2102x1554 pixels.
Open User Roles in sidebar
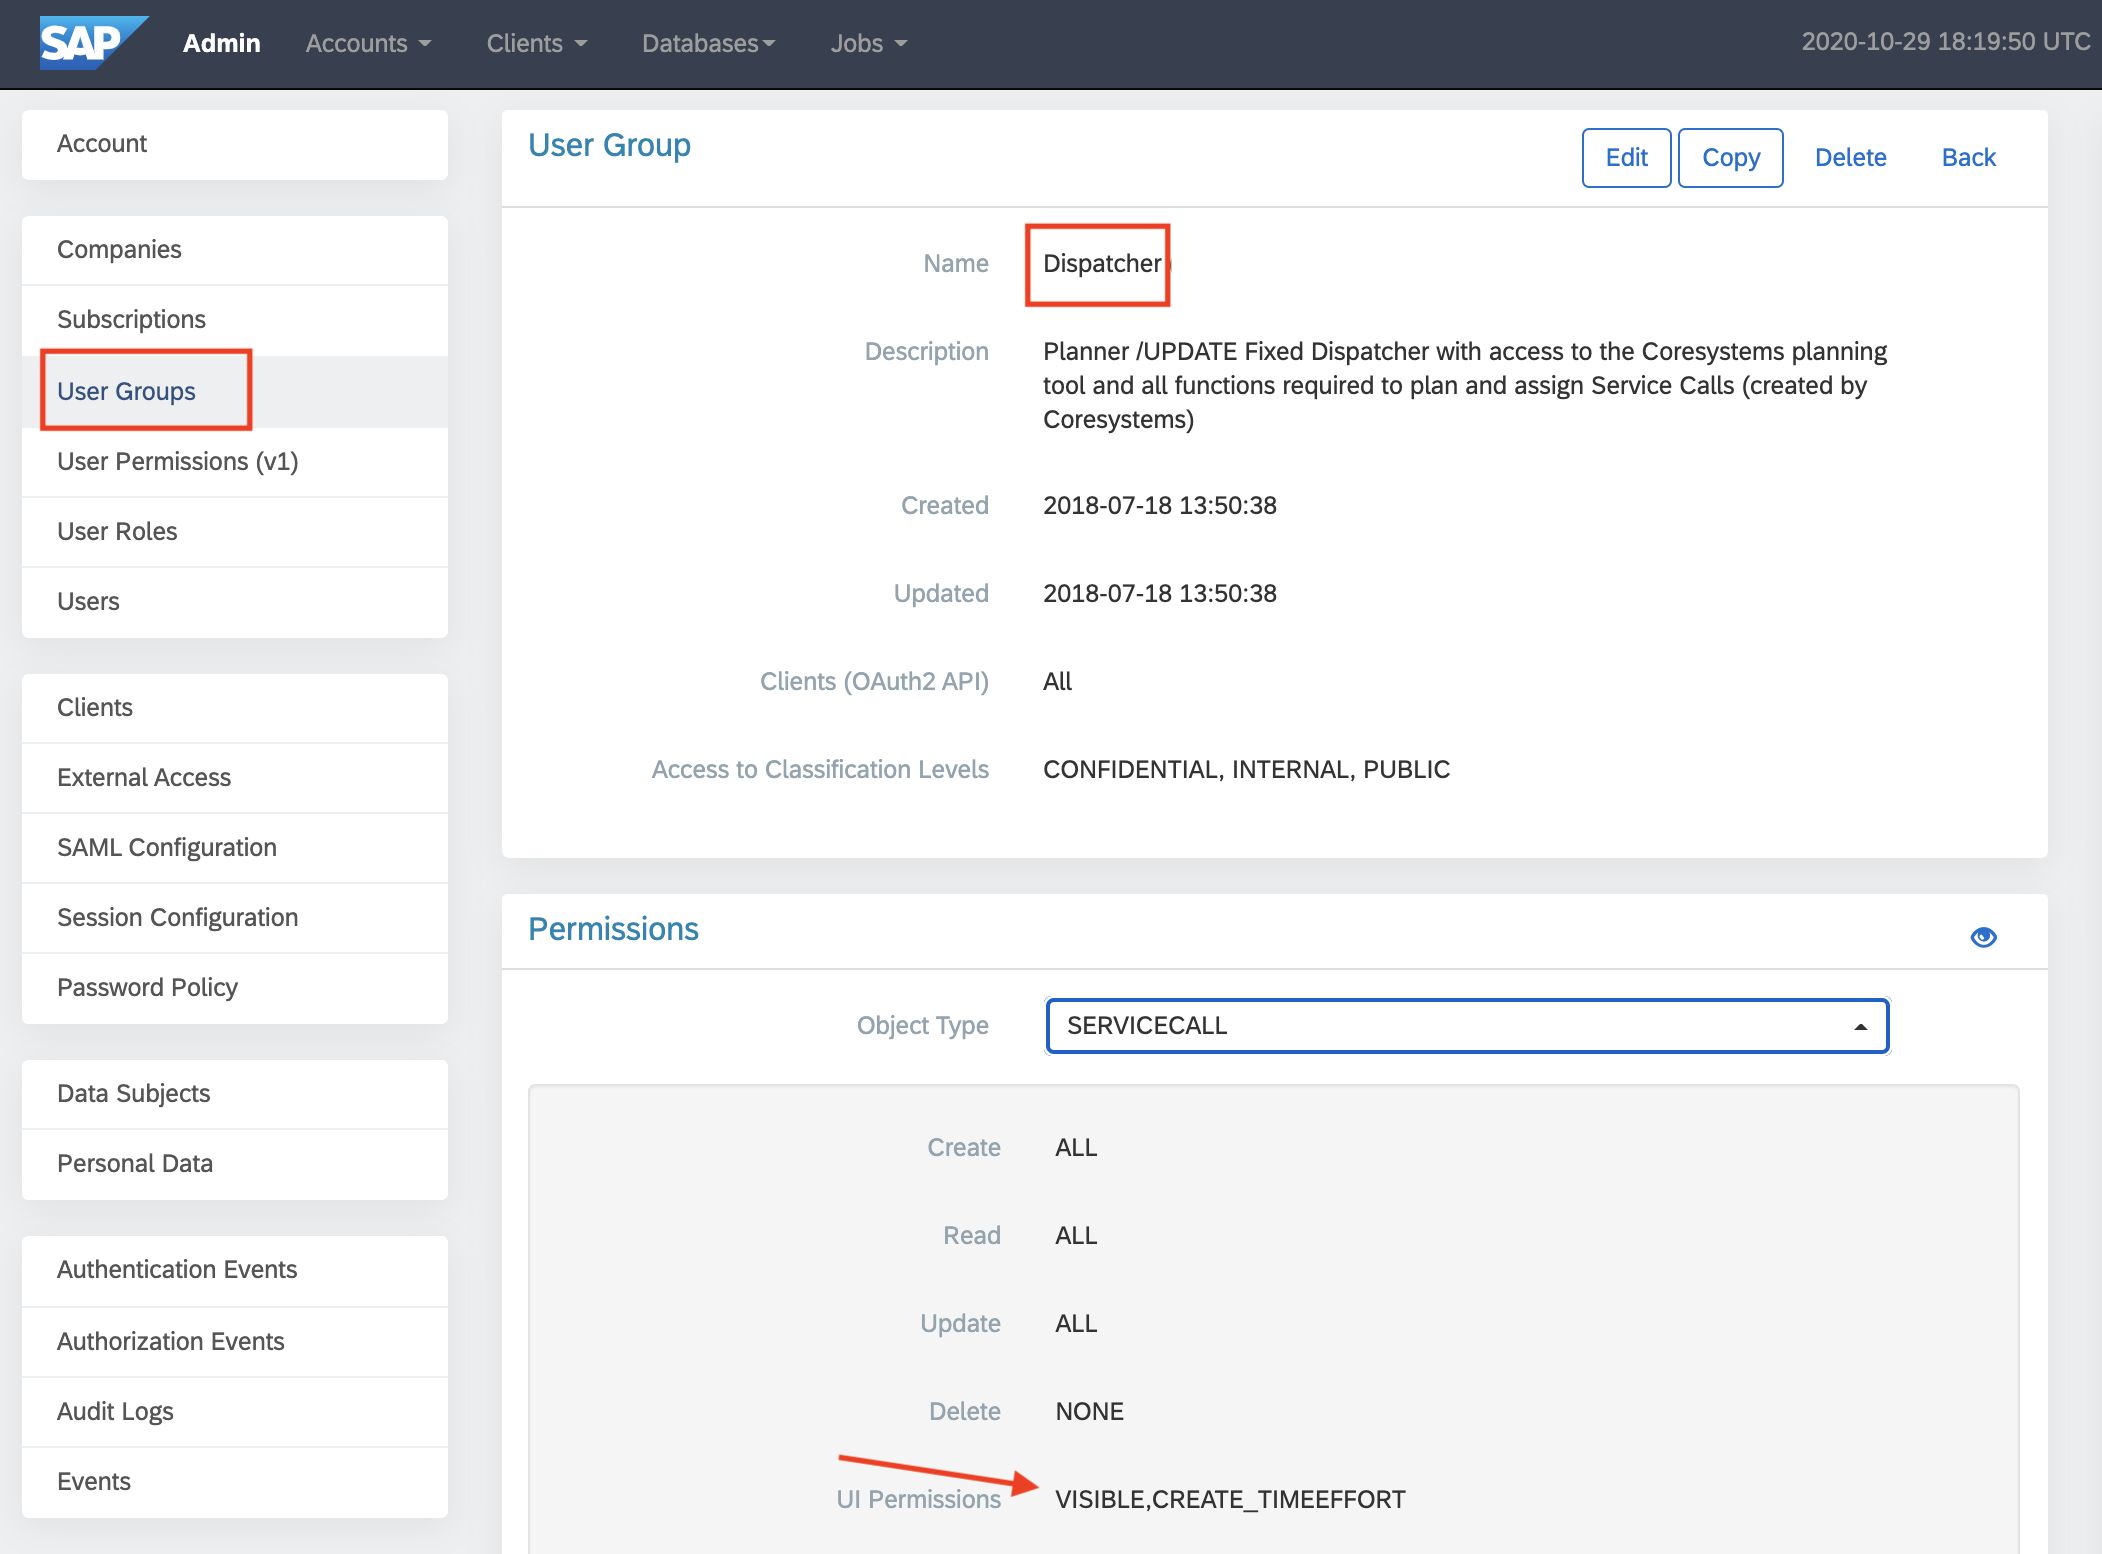pyautogui.click(x=117, y=531)
